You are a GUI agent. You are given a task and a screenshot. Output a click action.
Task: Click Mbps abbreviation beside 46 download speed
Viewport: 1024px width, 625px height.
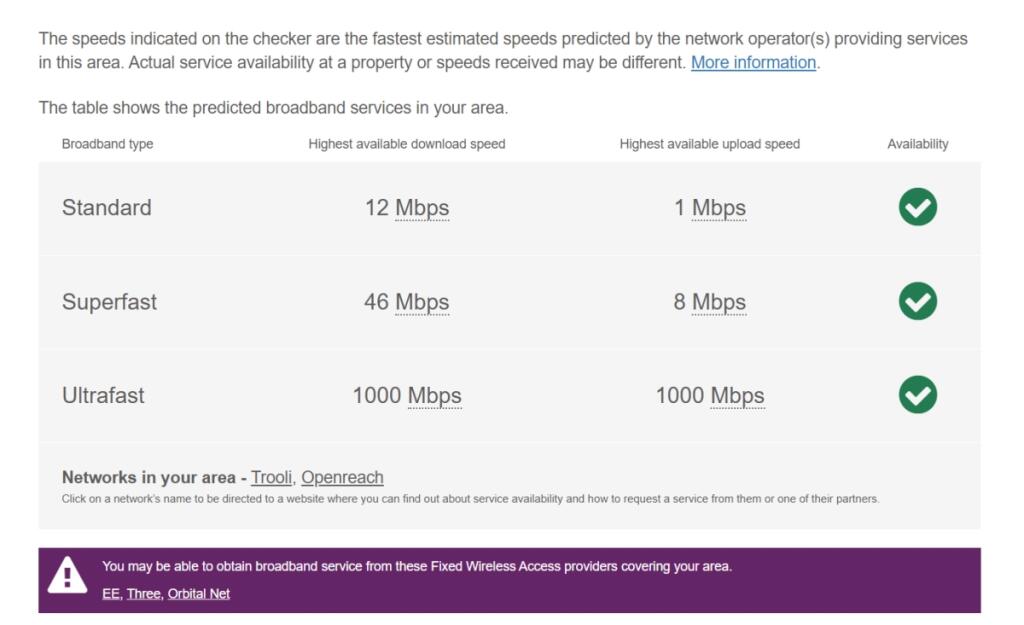click(422, 302)
